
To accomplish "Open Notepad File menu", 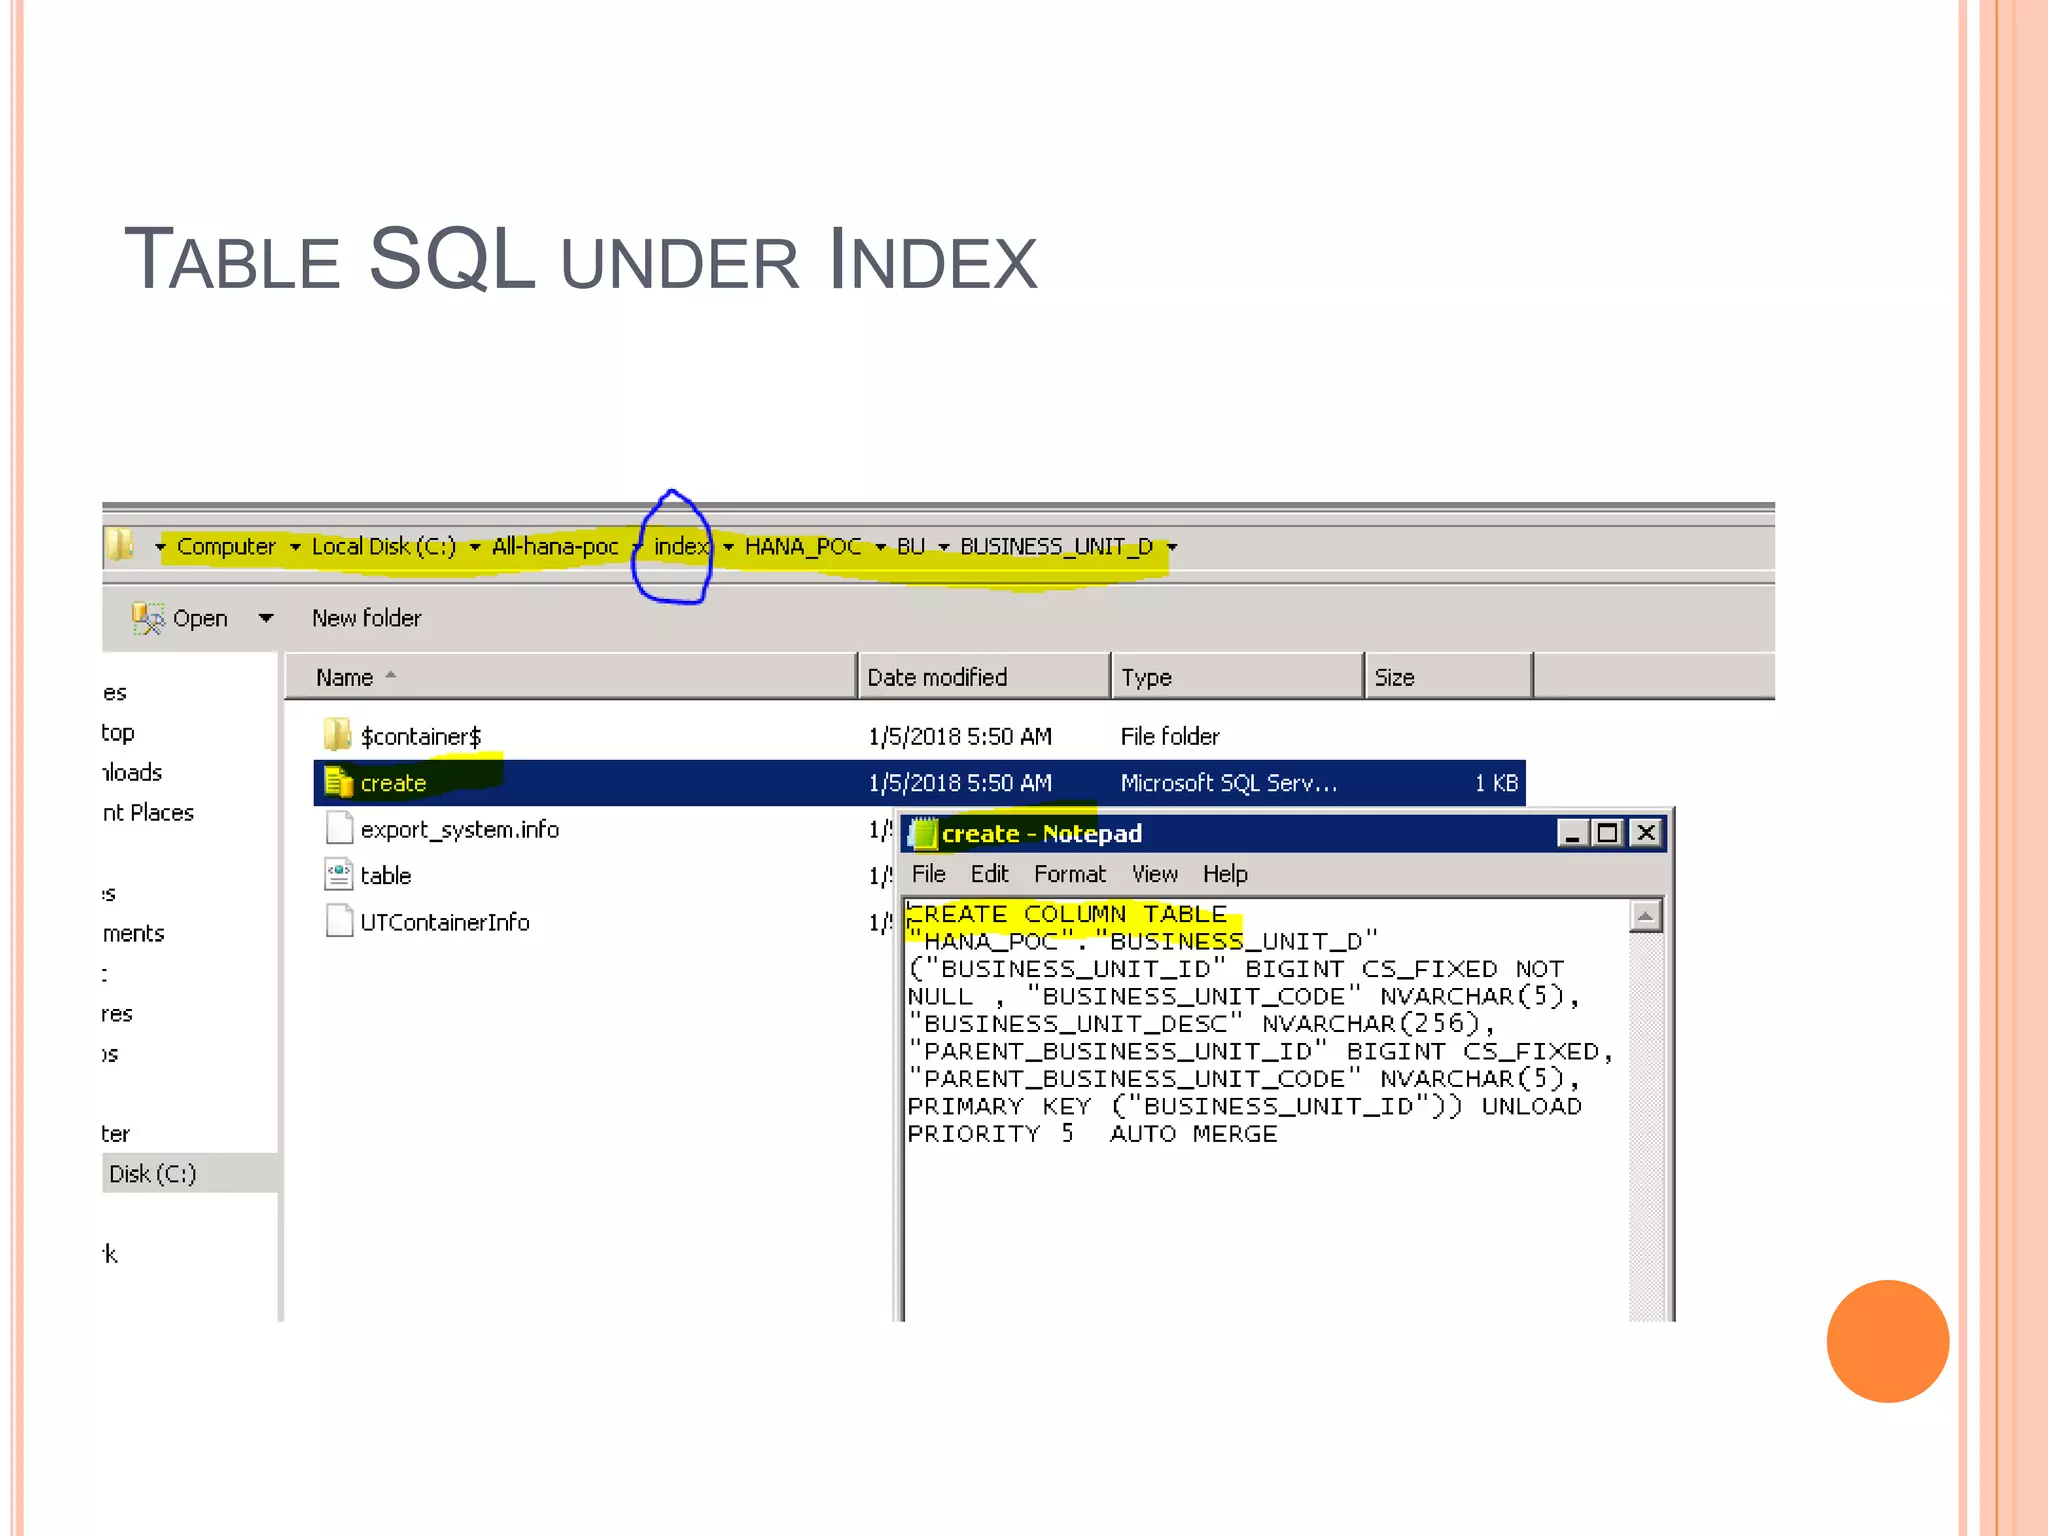I will (928, 874).
